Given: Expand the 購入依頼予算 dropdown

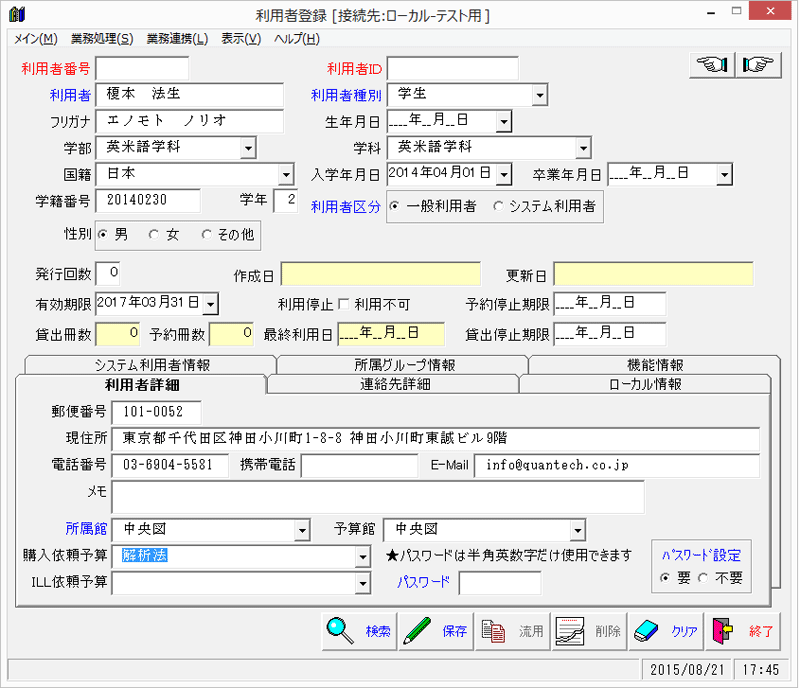Looking at the screenshot, I should pyautogui.click(x=362, y=557).
